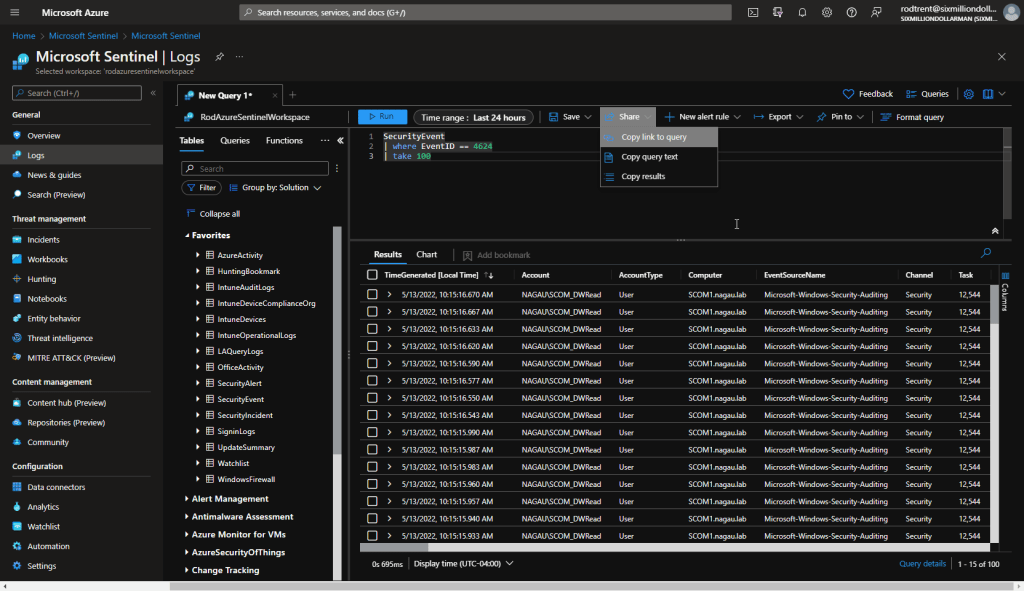This screenshot has height=591, width=1024.
Task: Check the row with time 10:15:15.933 AM
Action: [x=372, y=535]
